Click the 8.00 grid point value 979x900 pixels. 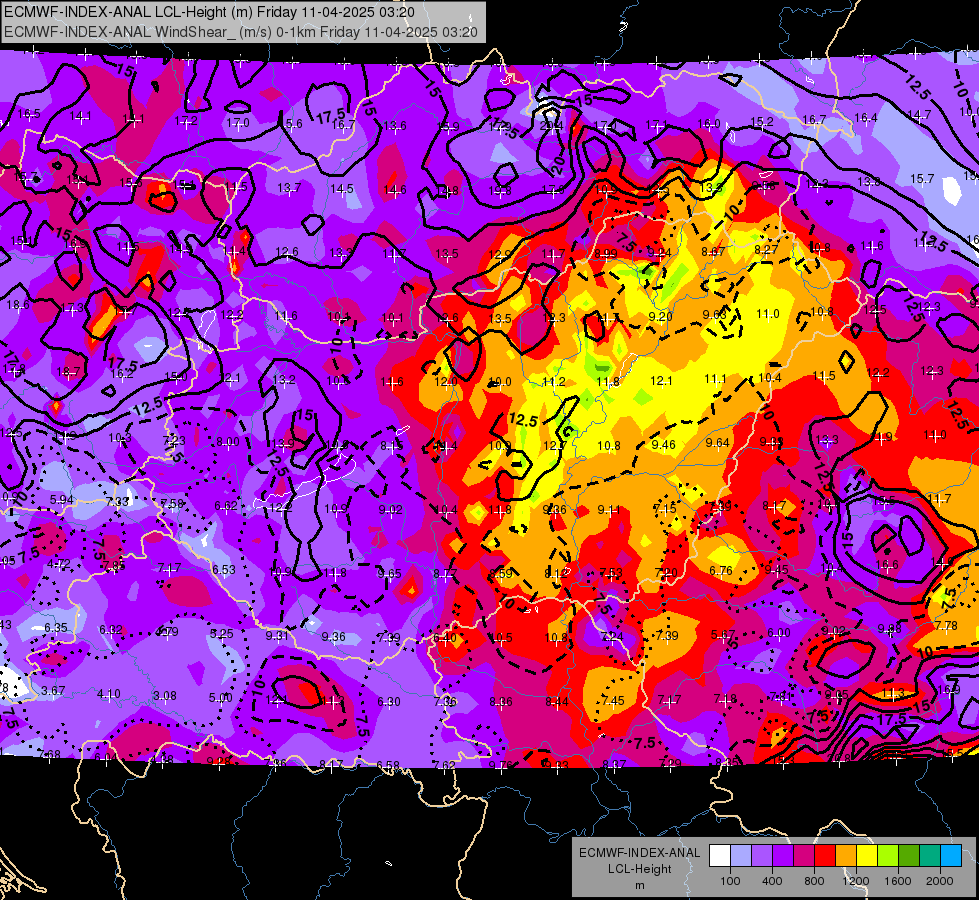tap(228, 442)
